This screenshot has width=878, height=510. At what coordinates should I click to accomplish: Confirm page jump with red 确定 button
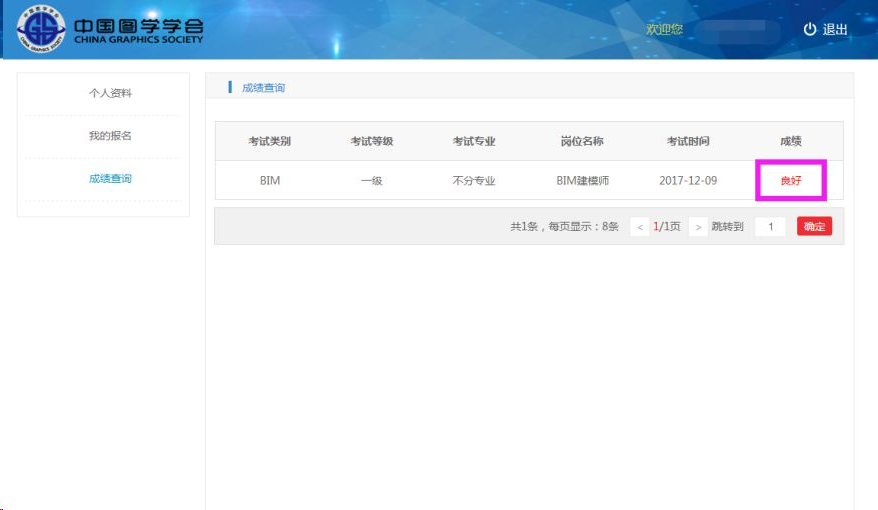click(x=814, y=226)
